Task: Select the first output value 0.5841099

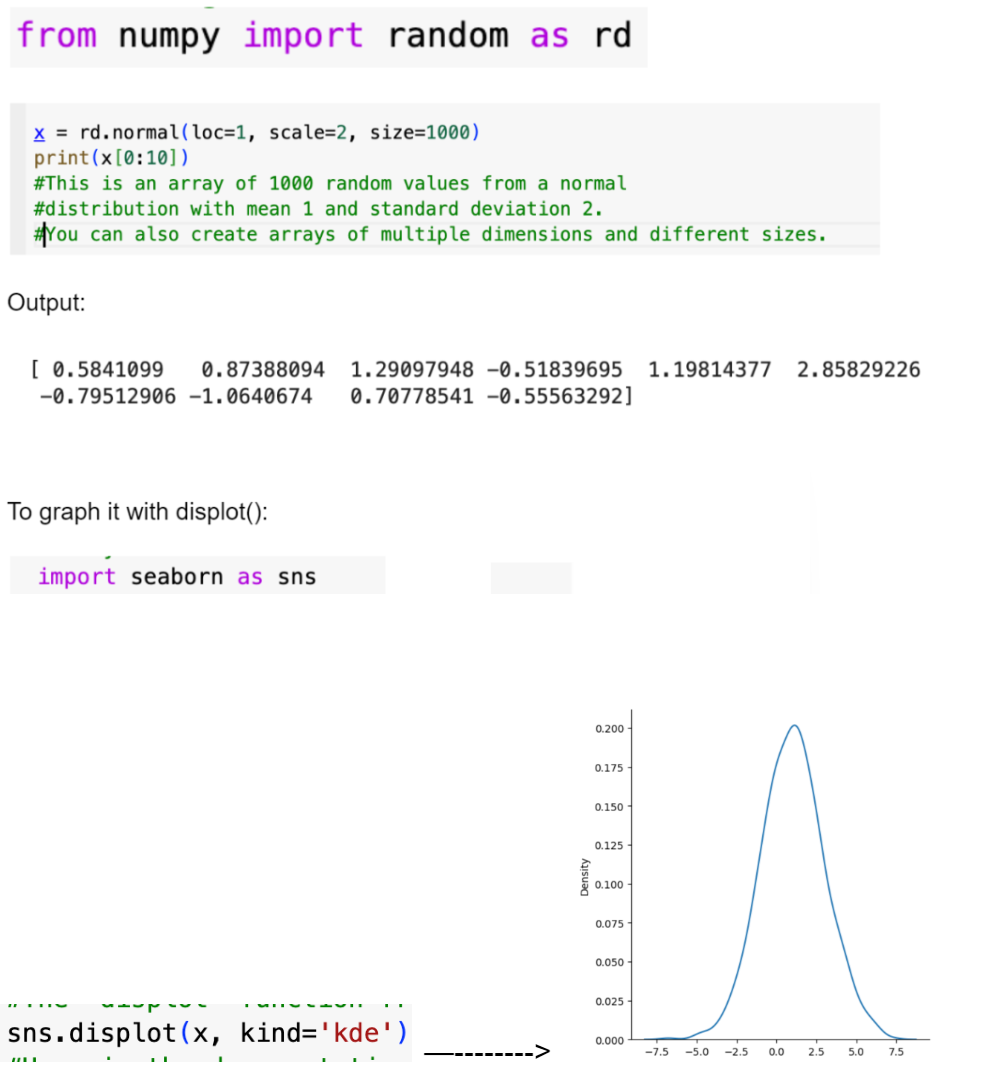Action: pyautogui.click(x=108, y=370)
